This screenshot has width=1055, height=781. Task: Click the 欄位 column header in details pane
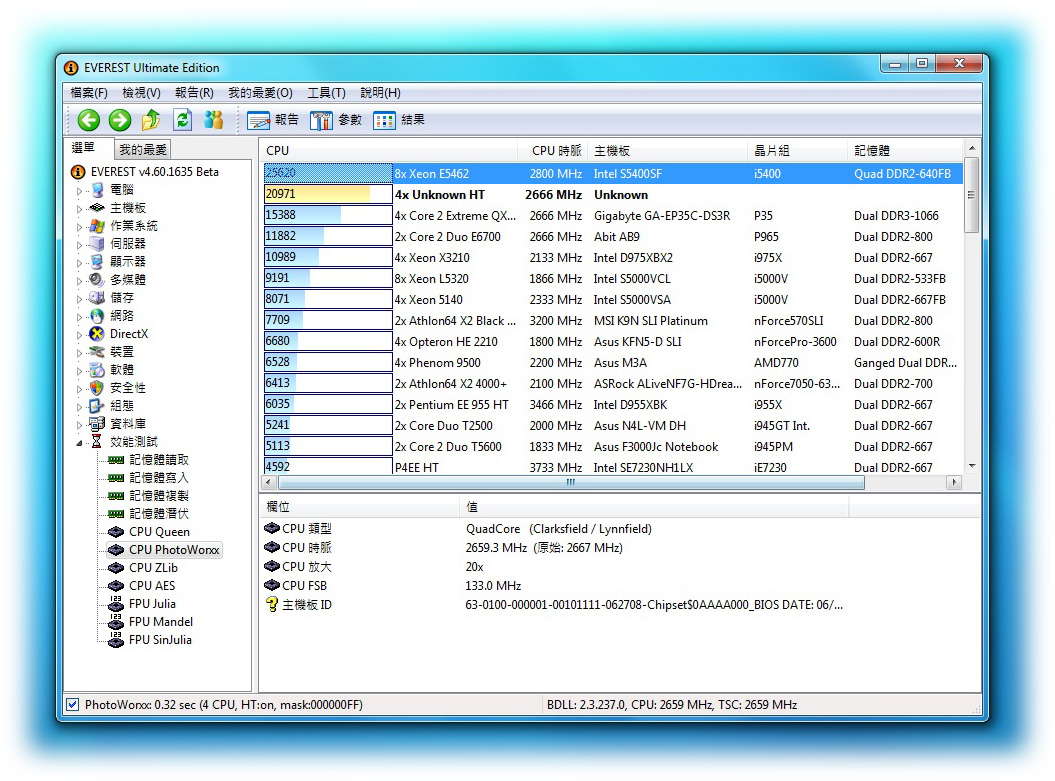pos(360,507)
